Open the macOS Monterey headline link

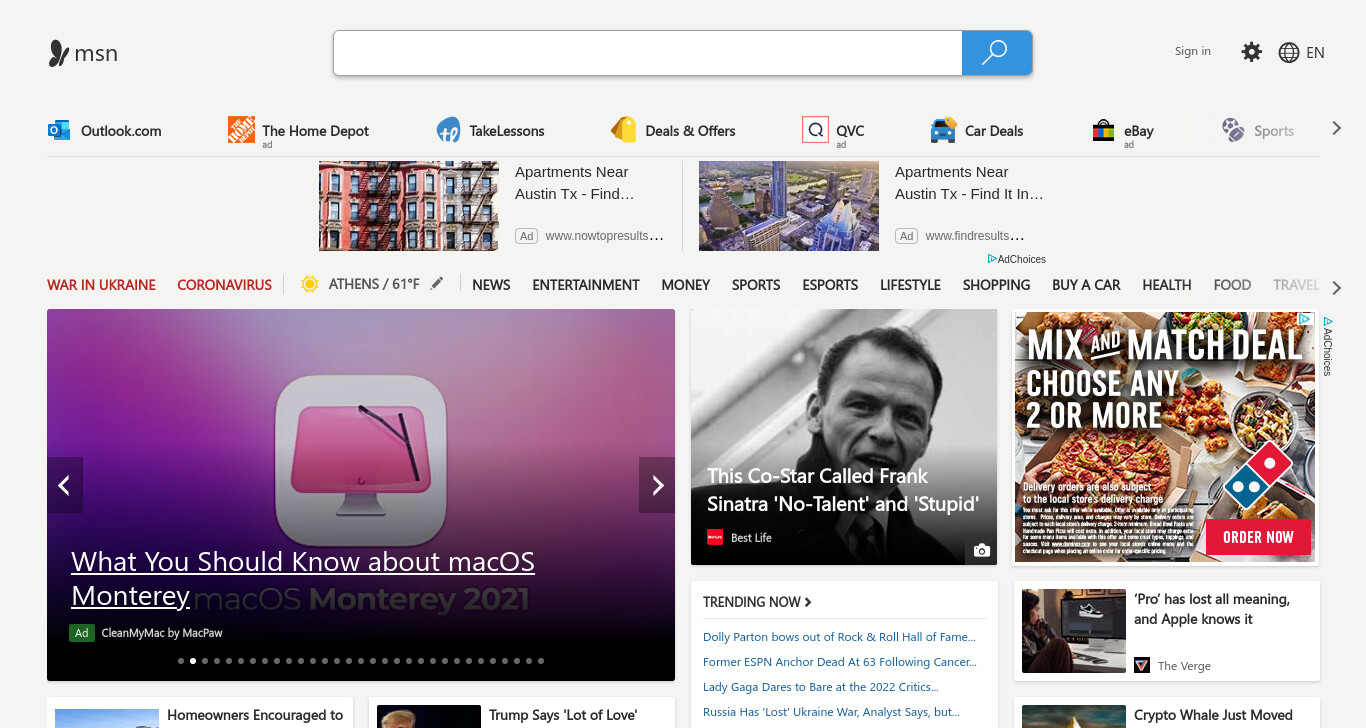pyautogui.click(x=303, y=579)
